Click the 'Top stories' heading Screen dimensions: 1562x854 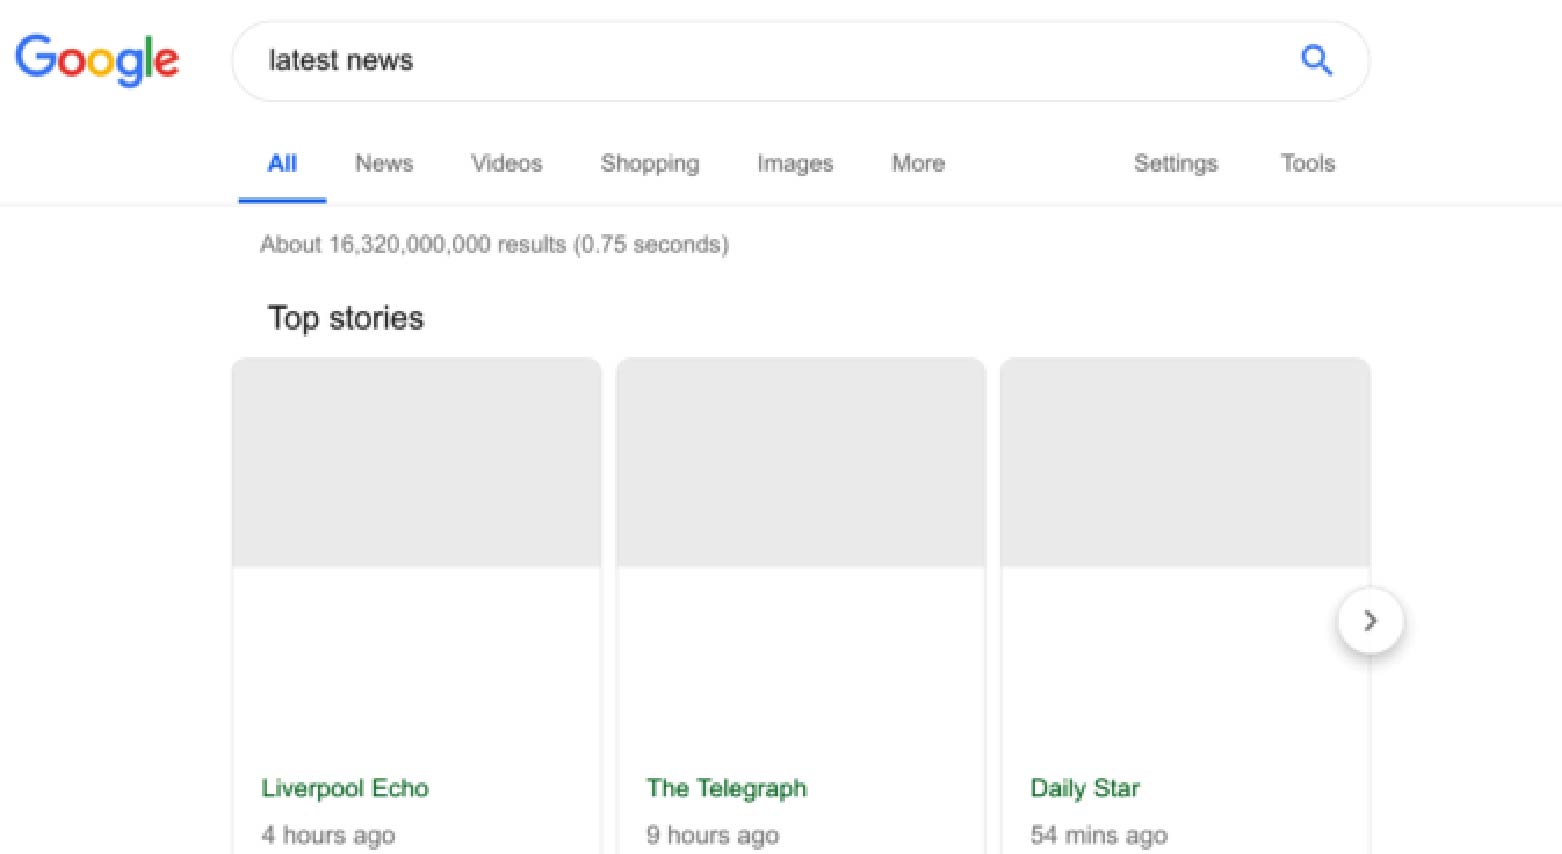point(346,319)
